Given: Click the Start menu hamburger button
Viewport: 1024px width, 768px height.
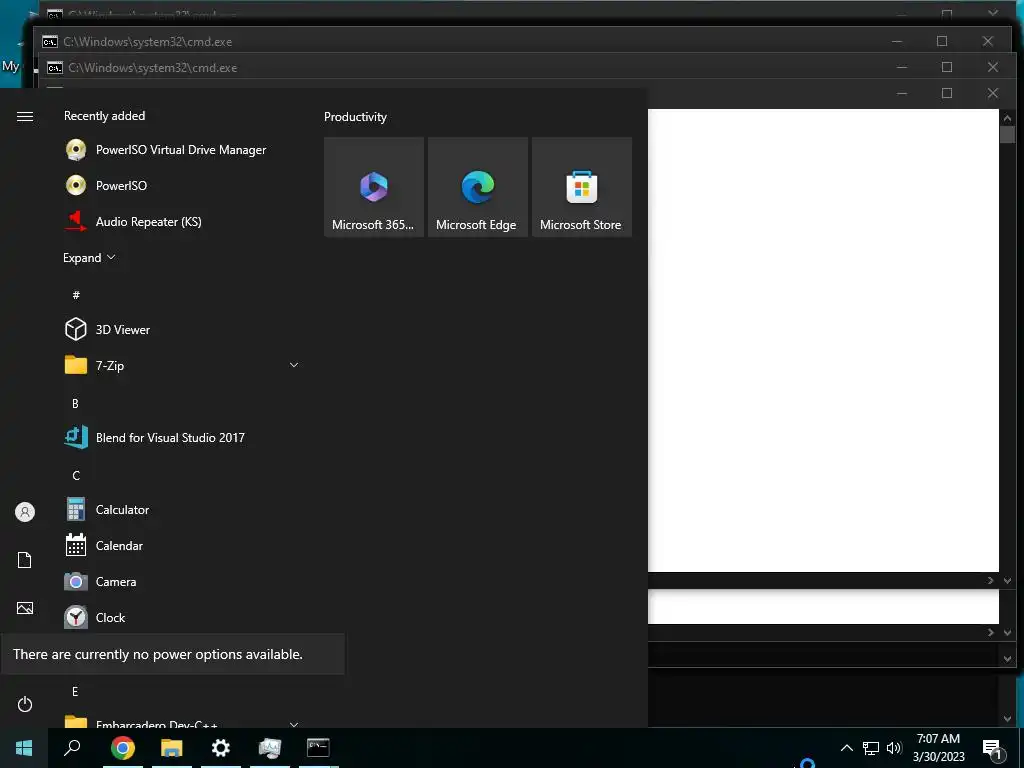Looking at the screenshot, I should pos(25,116).
